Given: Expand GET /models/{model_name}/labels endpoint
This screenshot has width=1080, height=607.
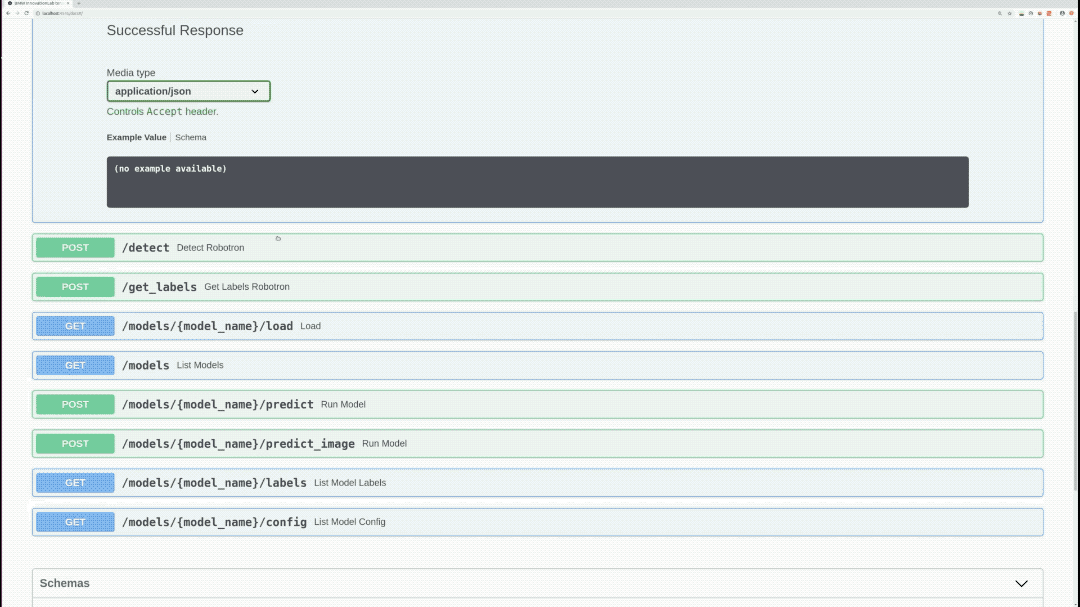Looking at the screenshot, I should click(x=537, y=483).
